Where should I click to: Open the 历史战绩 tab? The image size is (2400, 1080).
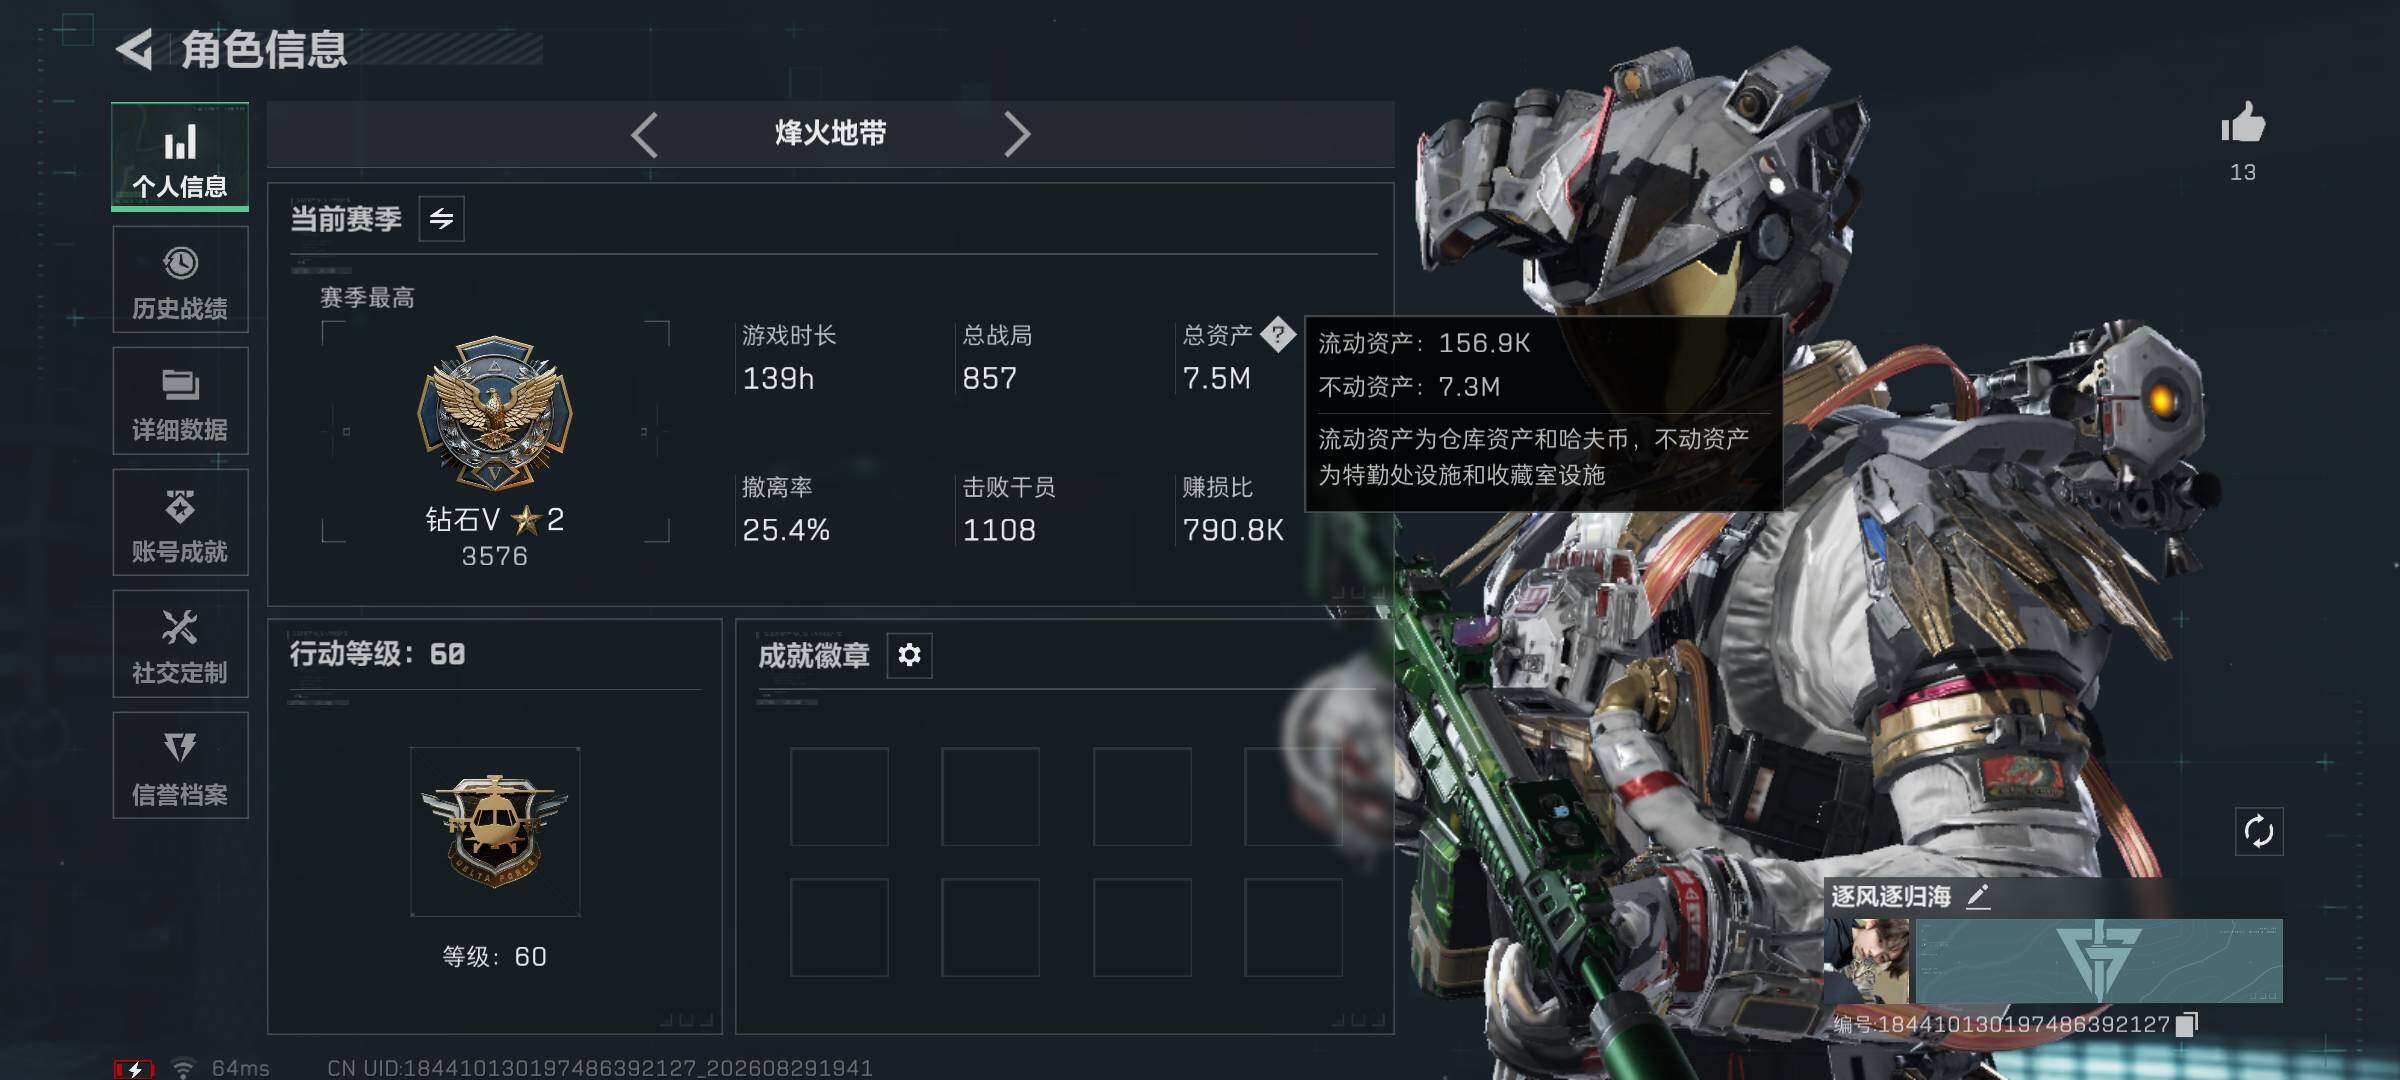click(x=180, y=280)
